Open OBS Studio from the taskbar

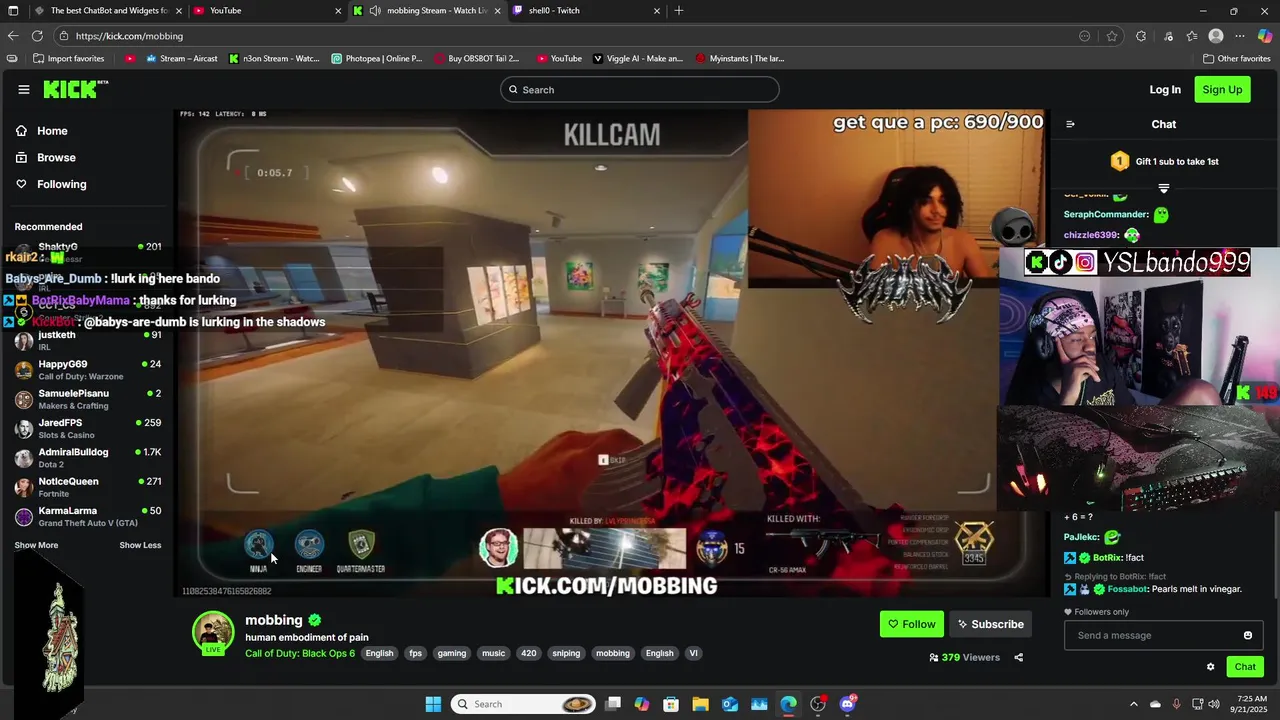point(818,704)
